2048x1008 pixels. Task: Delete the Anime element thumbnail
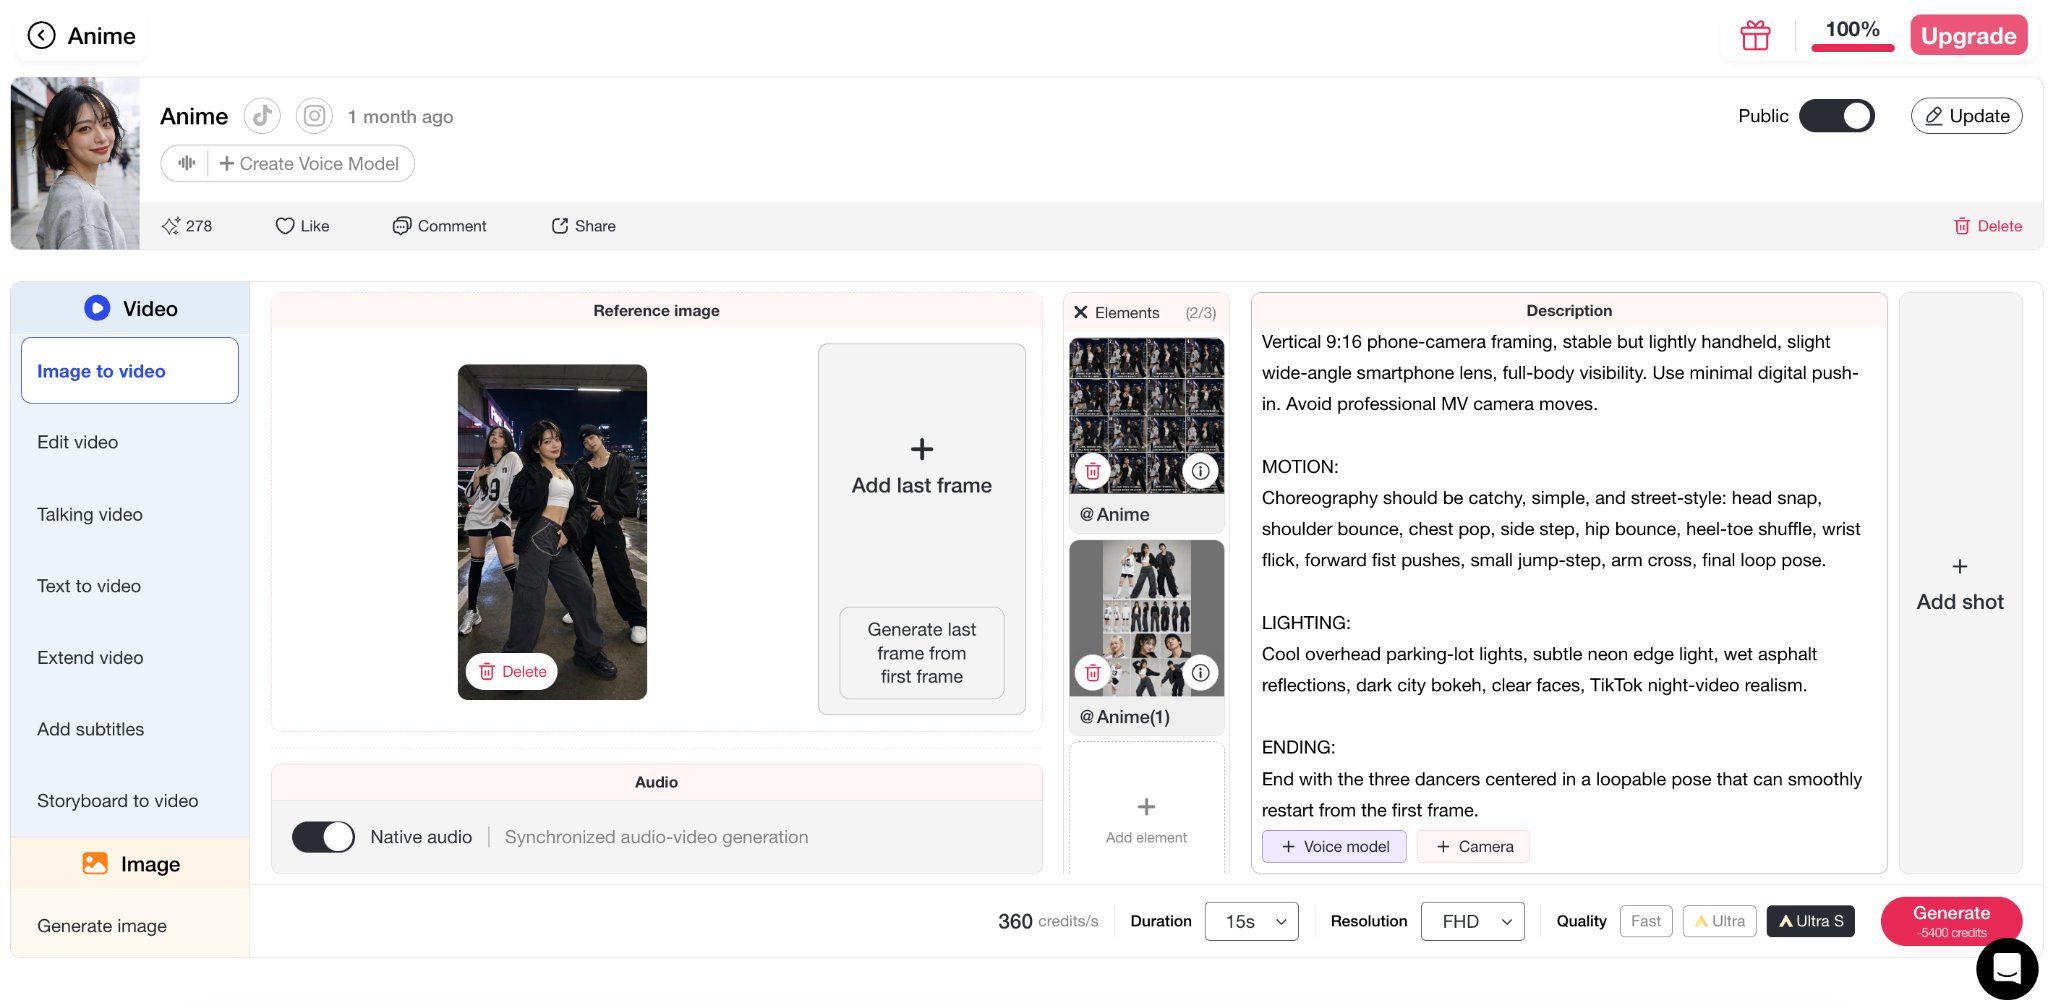pyautogui.click(x=1093, y=471)
